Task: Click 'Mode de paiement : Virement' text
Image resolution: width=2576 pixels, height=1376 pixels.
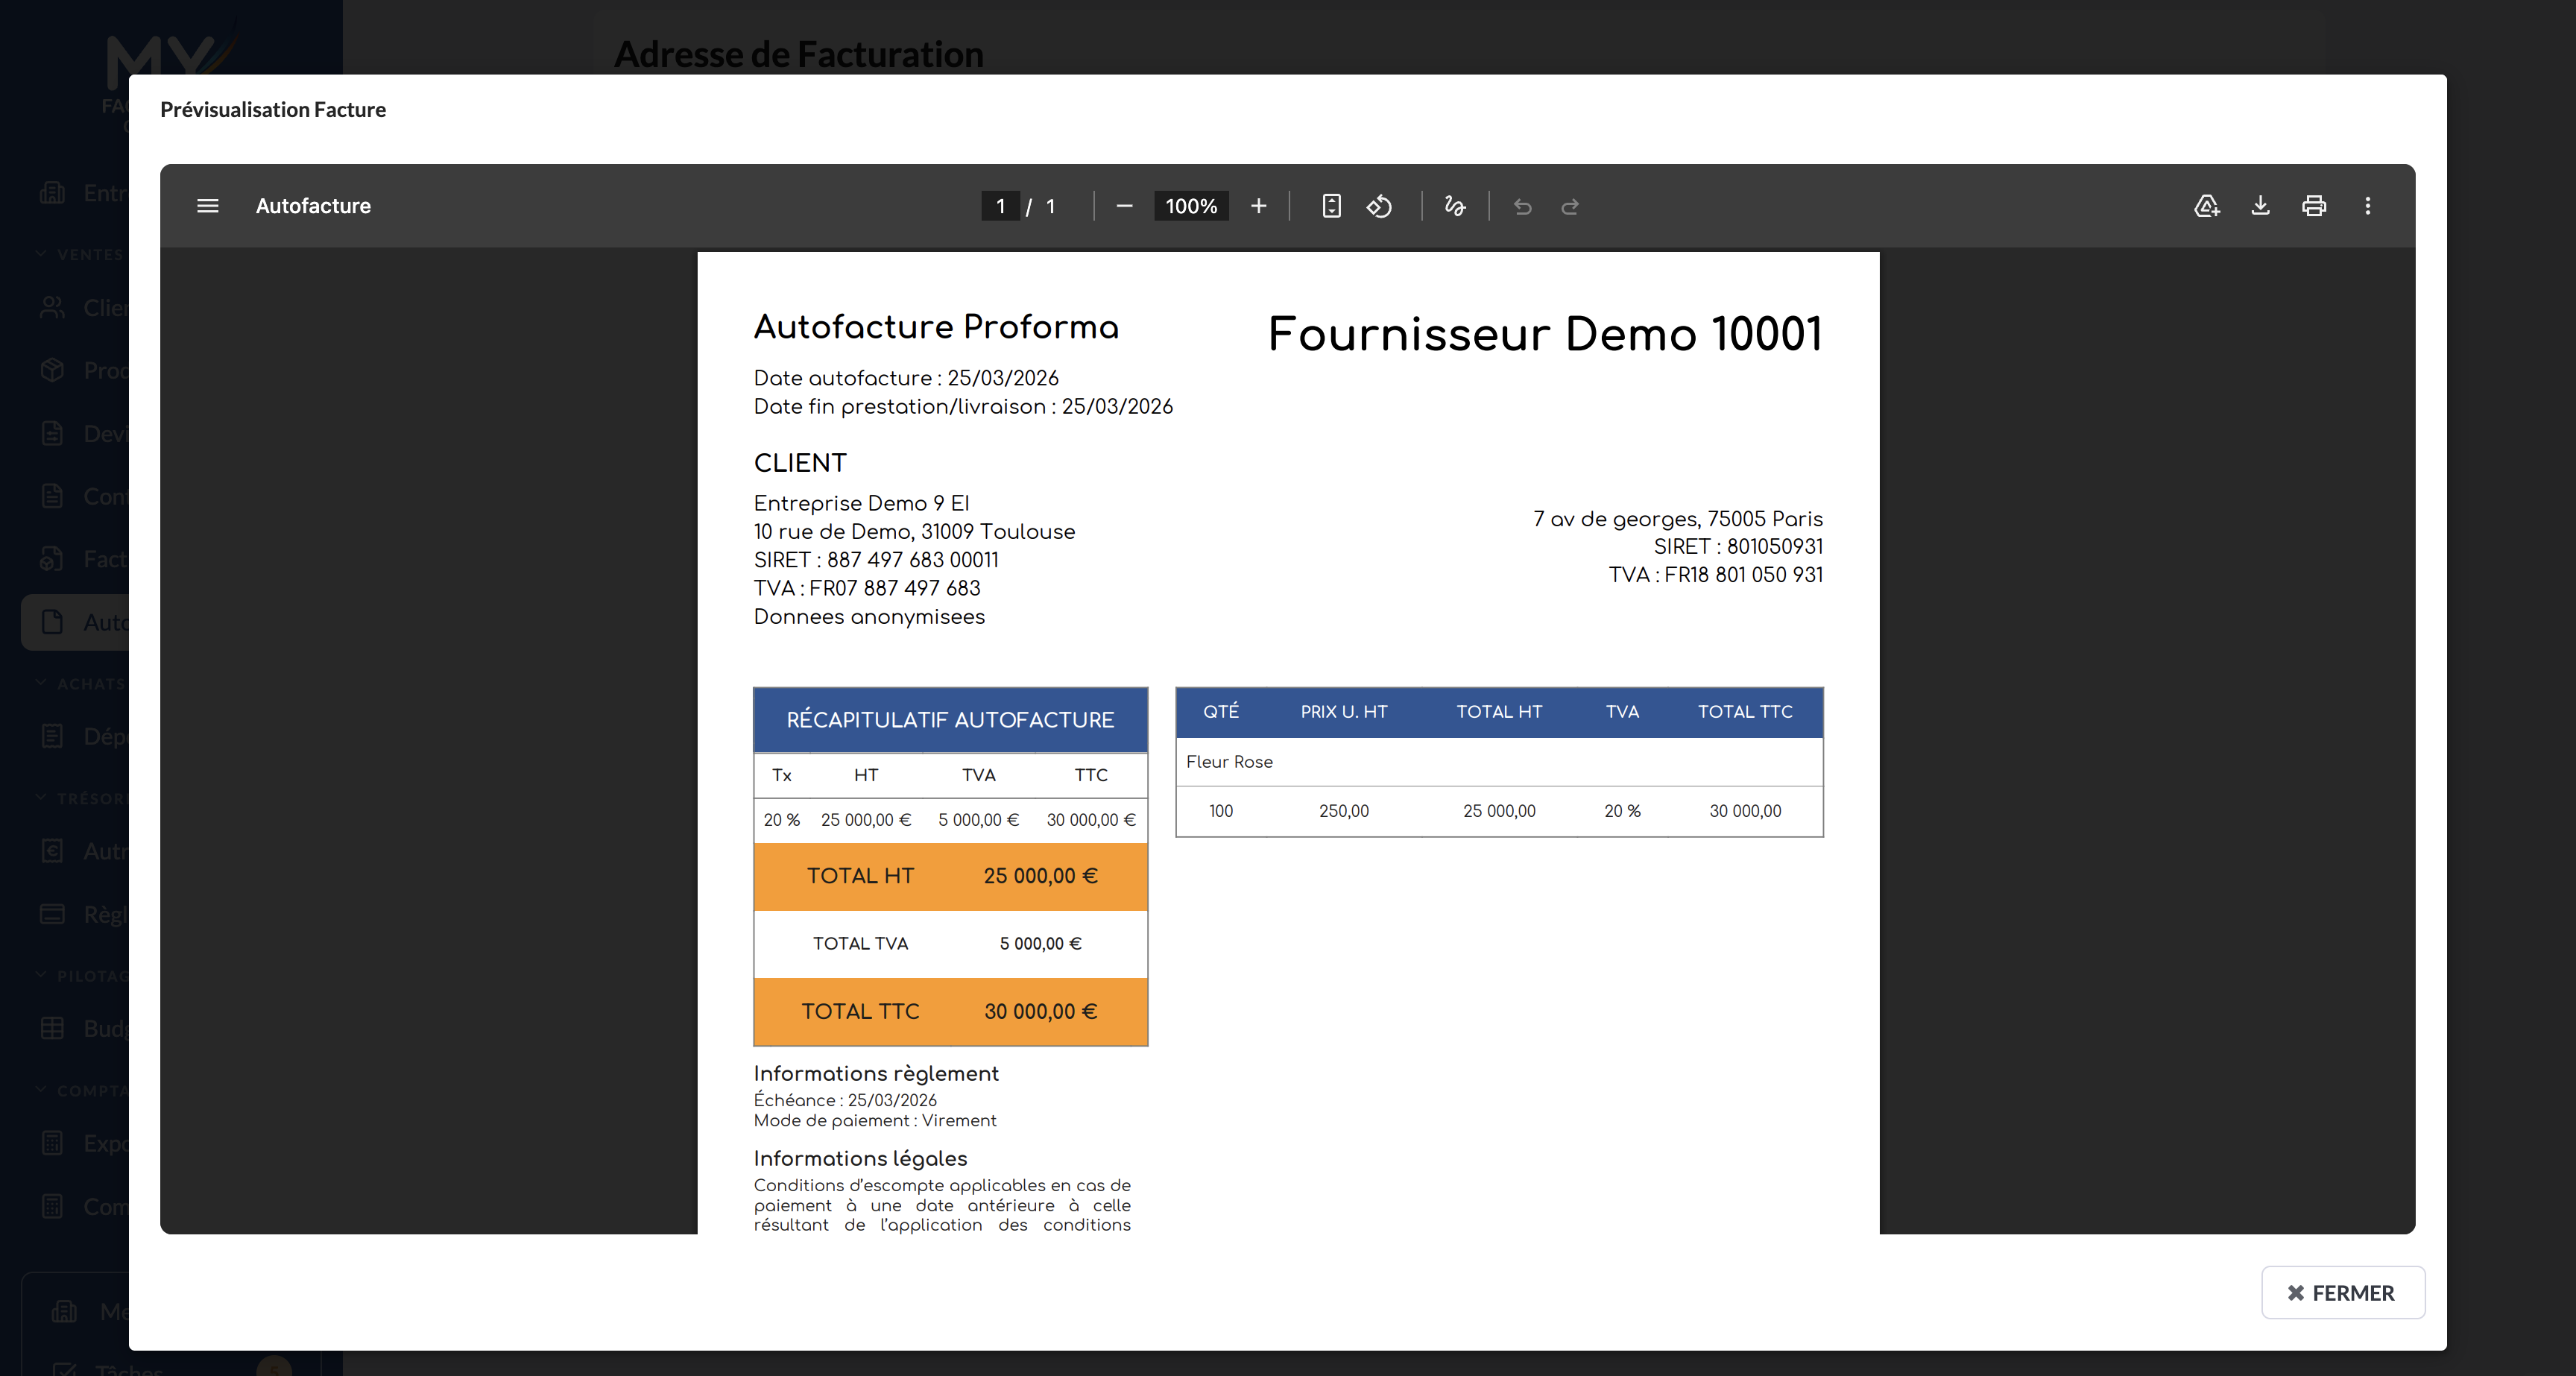Action: pyautogui.click(x=875, y=1121)
